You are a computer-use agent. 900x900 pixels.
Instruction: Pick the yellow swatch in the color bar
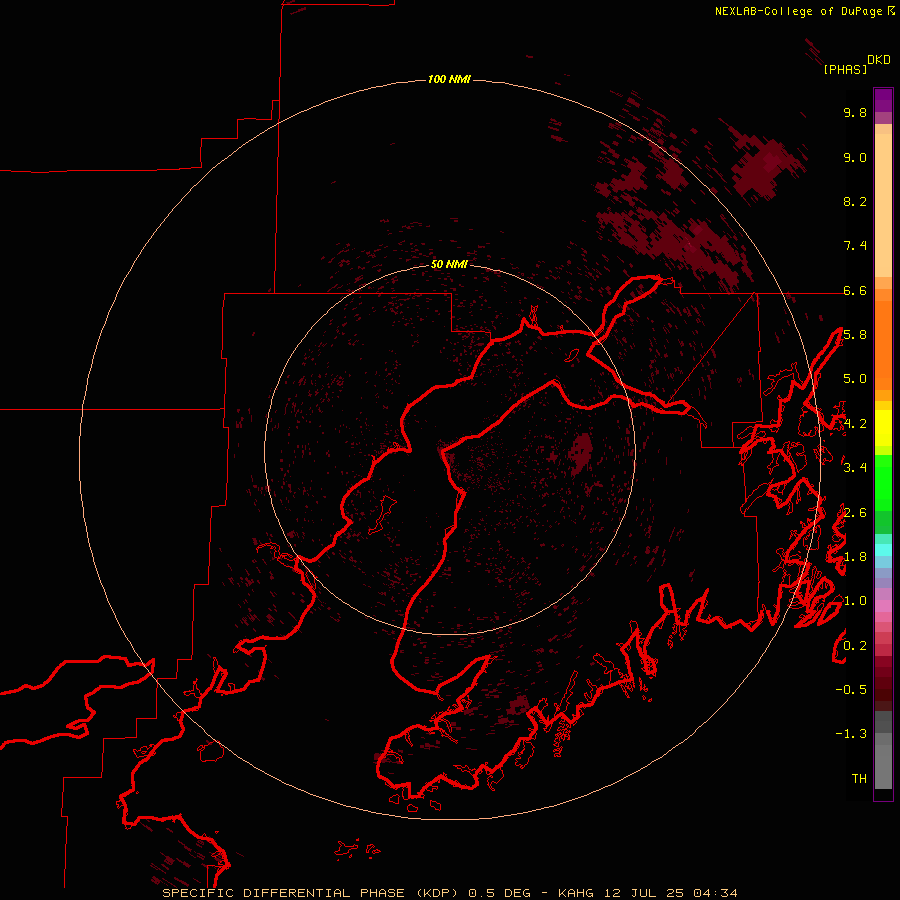point(883,428)
